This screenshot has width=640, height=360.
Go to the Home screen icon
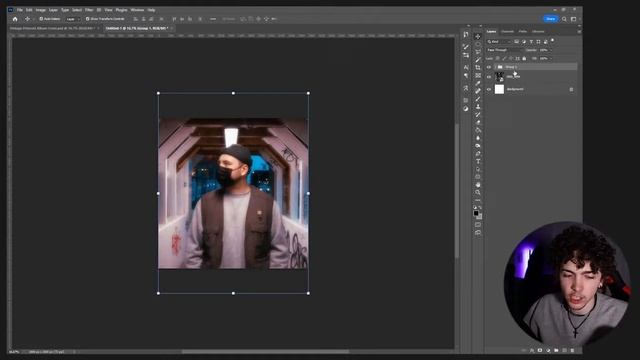point(15,19)
